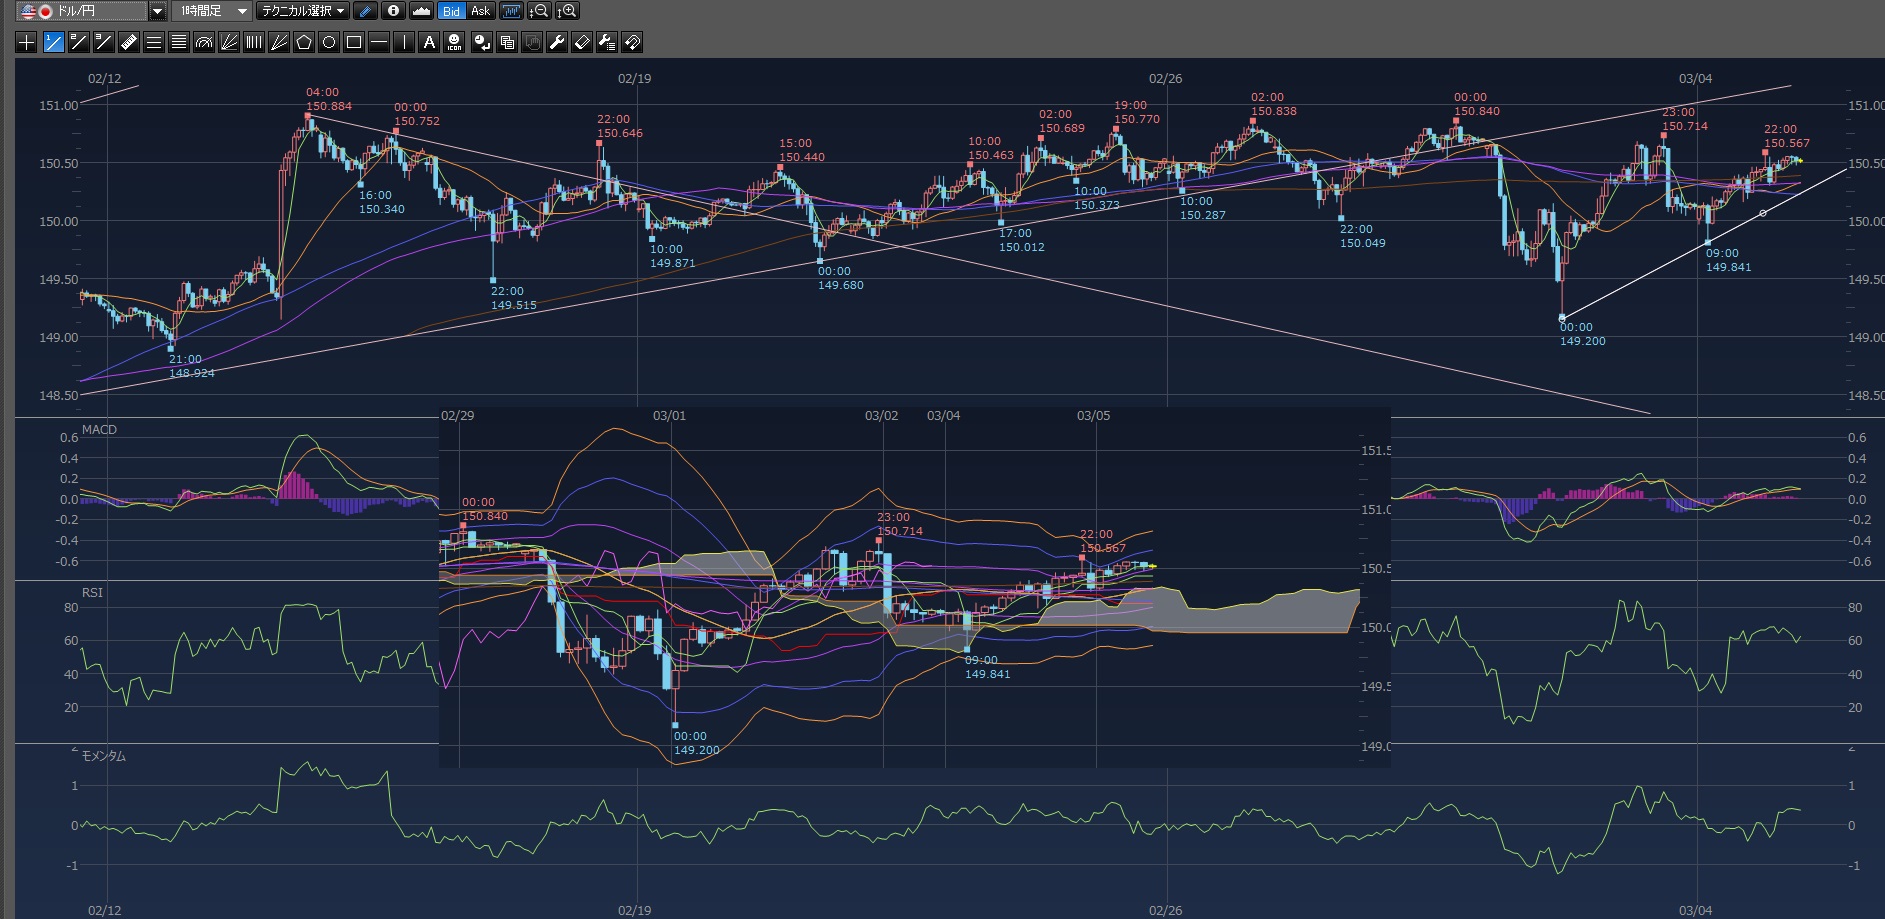Screen dimensions: 1885x919
Task: Switch price display to Ask
Action: 481,11
